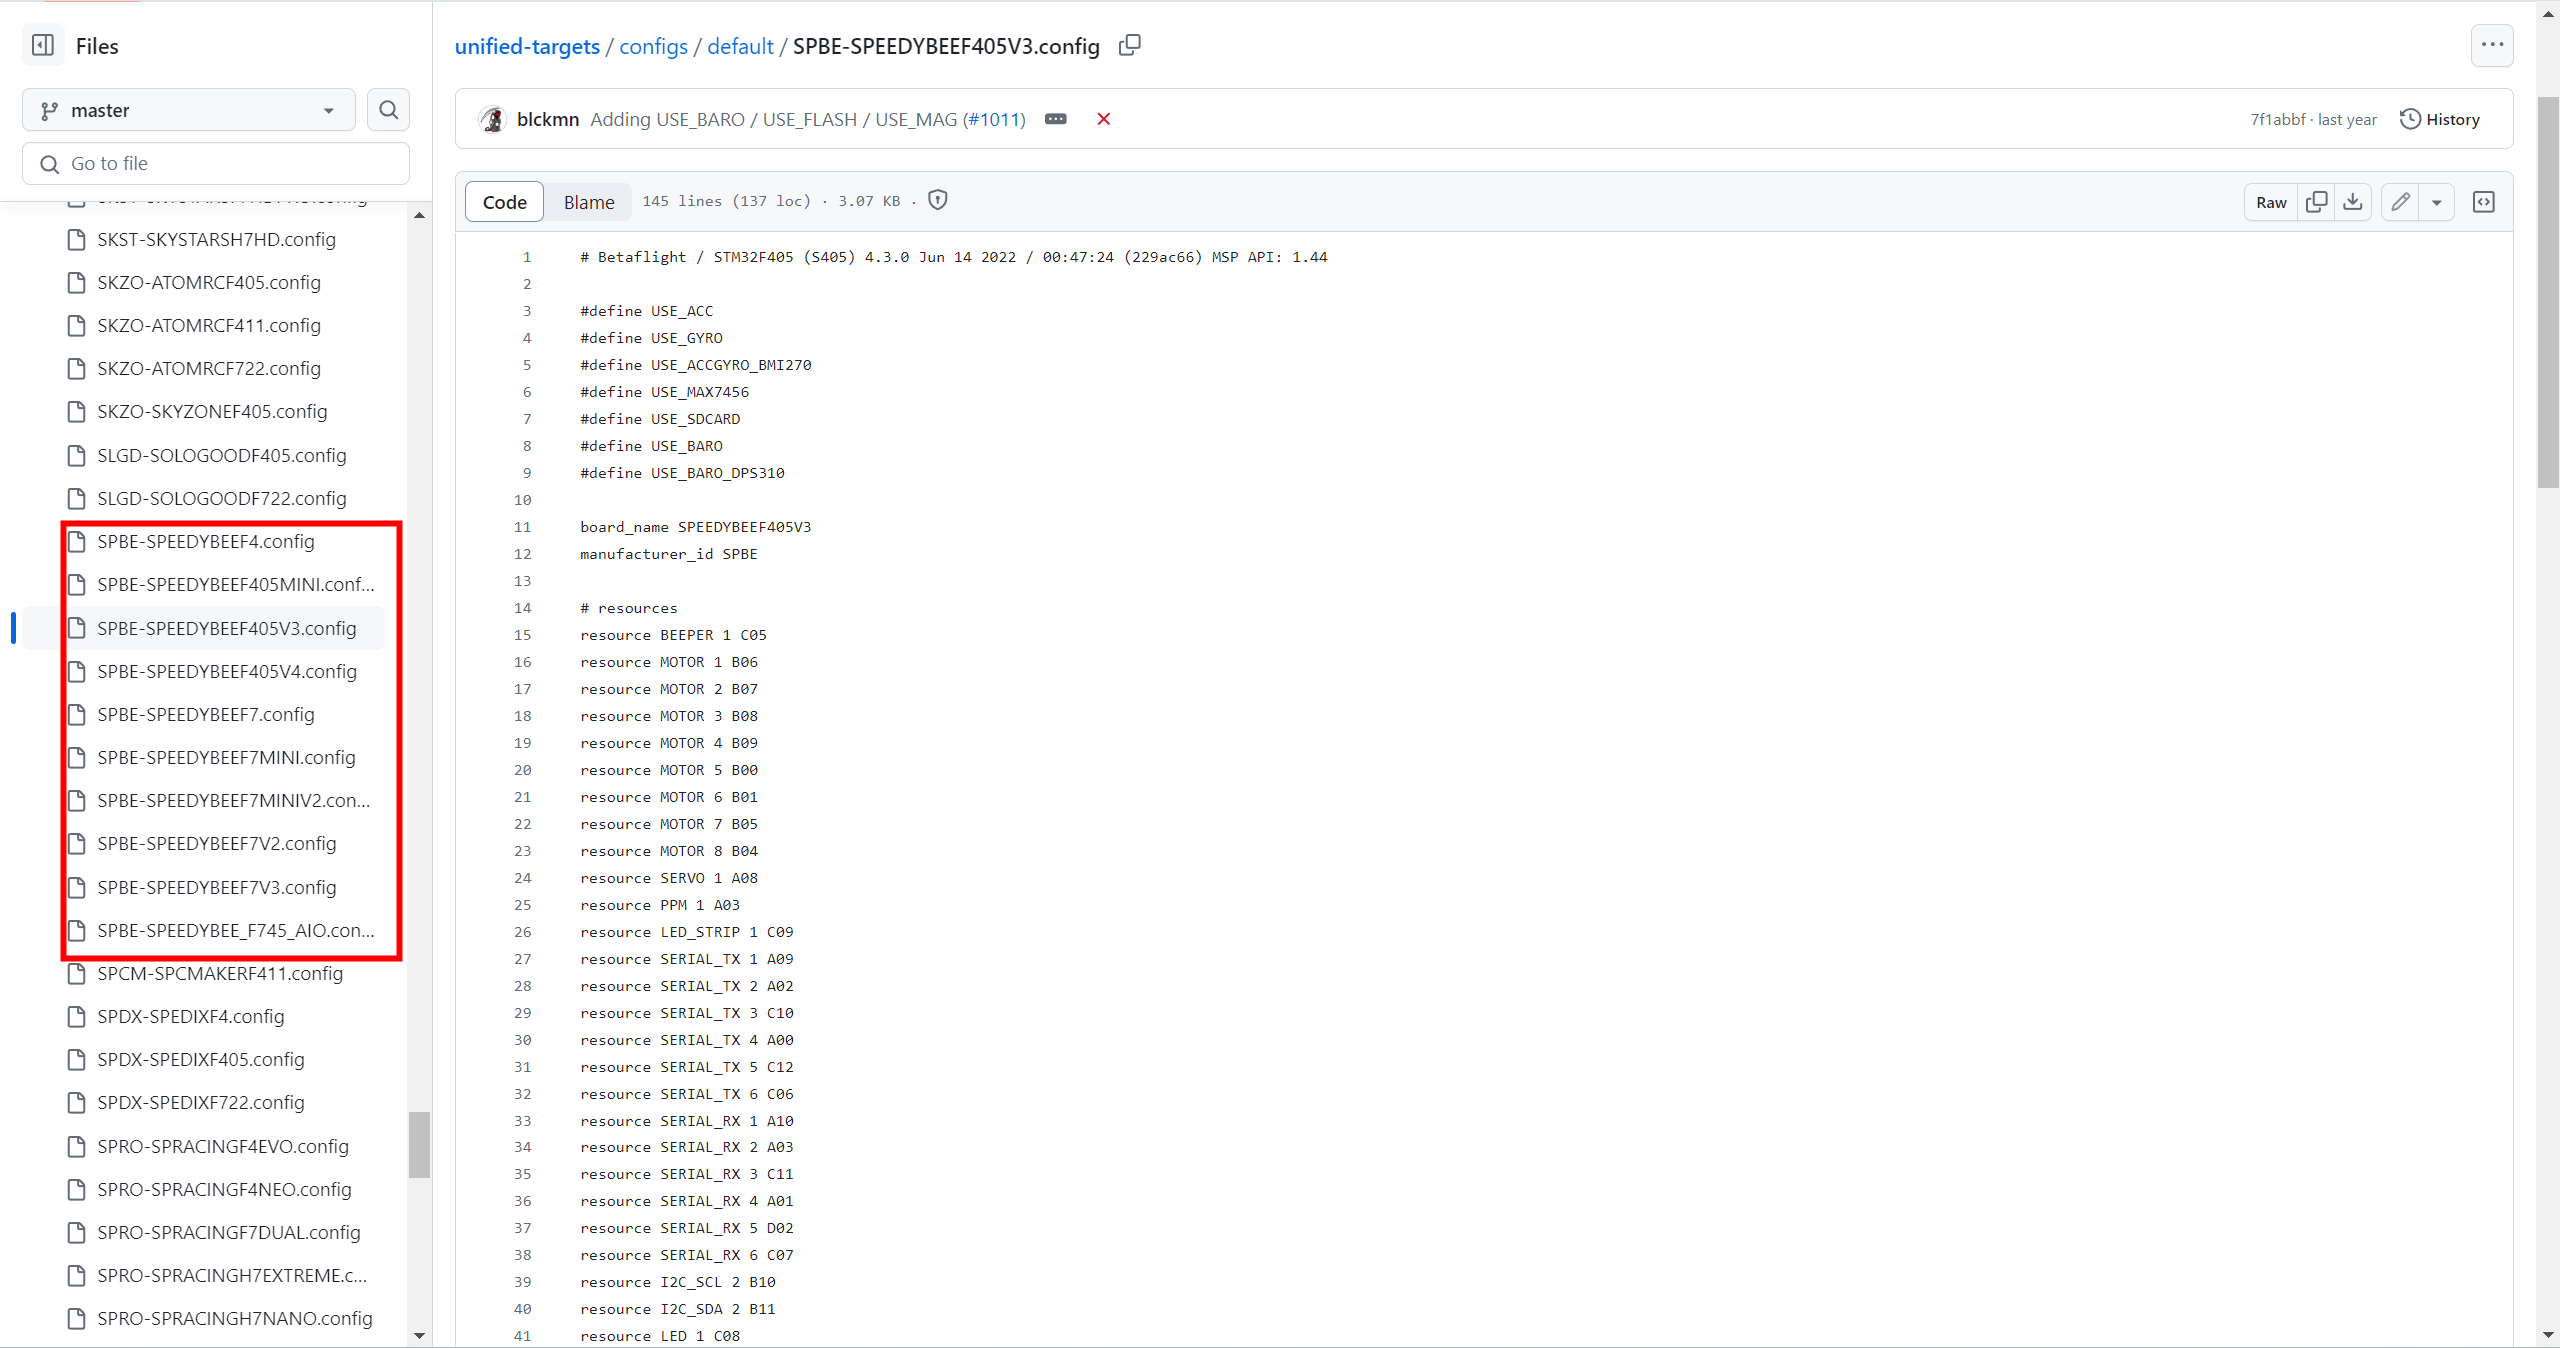Select SPBE-SPEEDYBEEF405V3.config in tree
The width and height of the screenshot is (2560, 1348).
pyautogui.click(x=227, y=628)
